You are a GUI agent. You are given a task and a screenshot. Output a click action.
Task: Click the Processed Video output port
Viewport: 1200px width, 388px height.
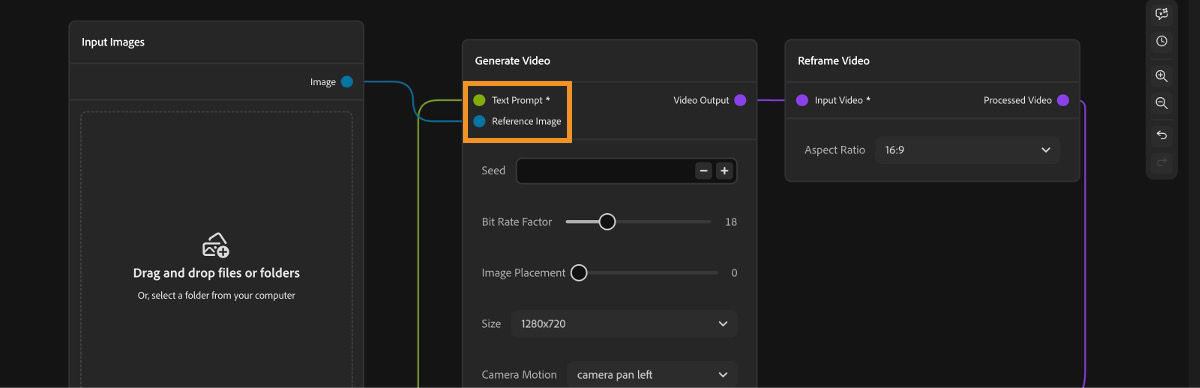[1063, 100]
